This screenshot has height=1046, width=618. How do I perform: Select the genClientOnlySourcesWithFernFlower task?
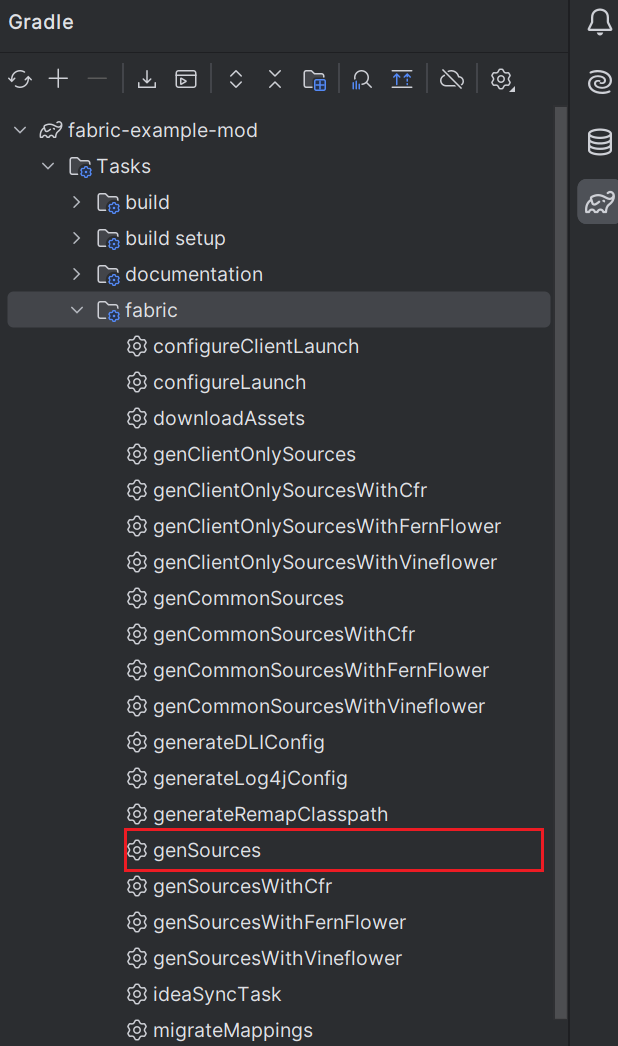coord(327,526)
